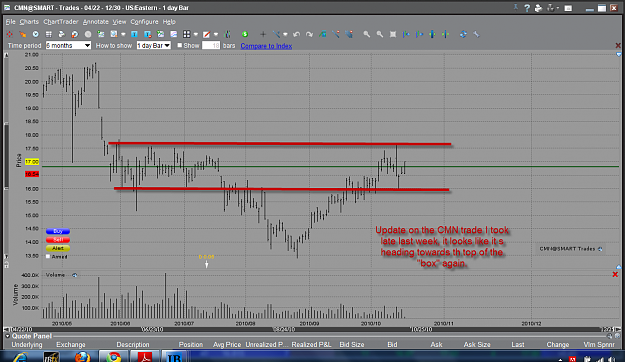Open Google Chrome from the taskbar

tap(113, 356)
